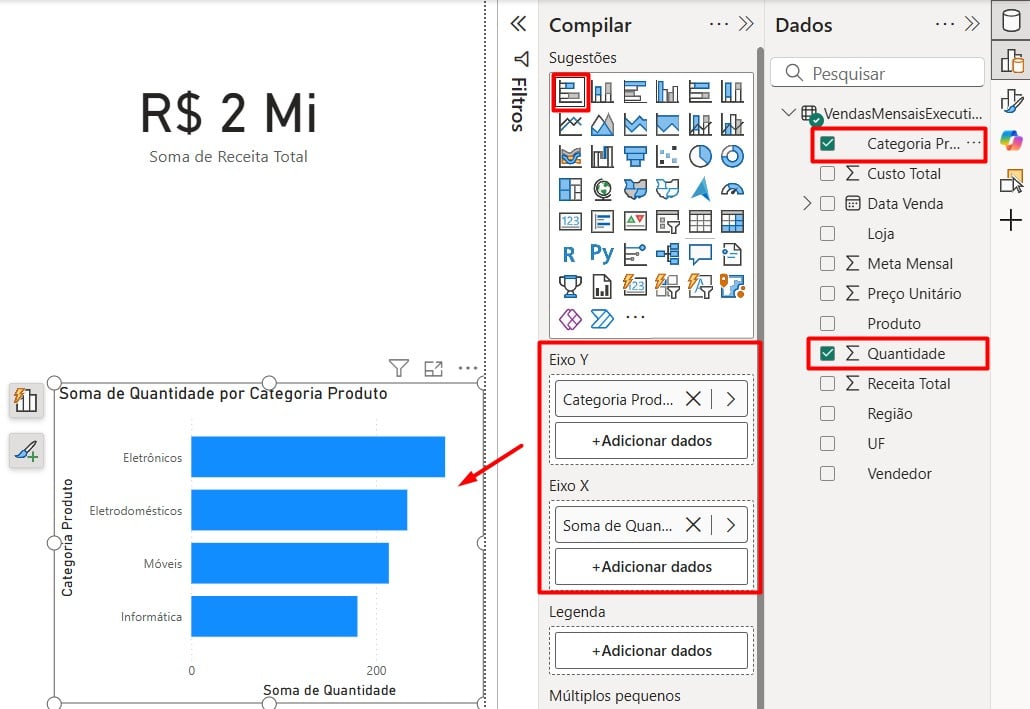Click the plus icon in right sidebar
Viewport: 1030px width, 709px height.
coord(1011,220)
